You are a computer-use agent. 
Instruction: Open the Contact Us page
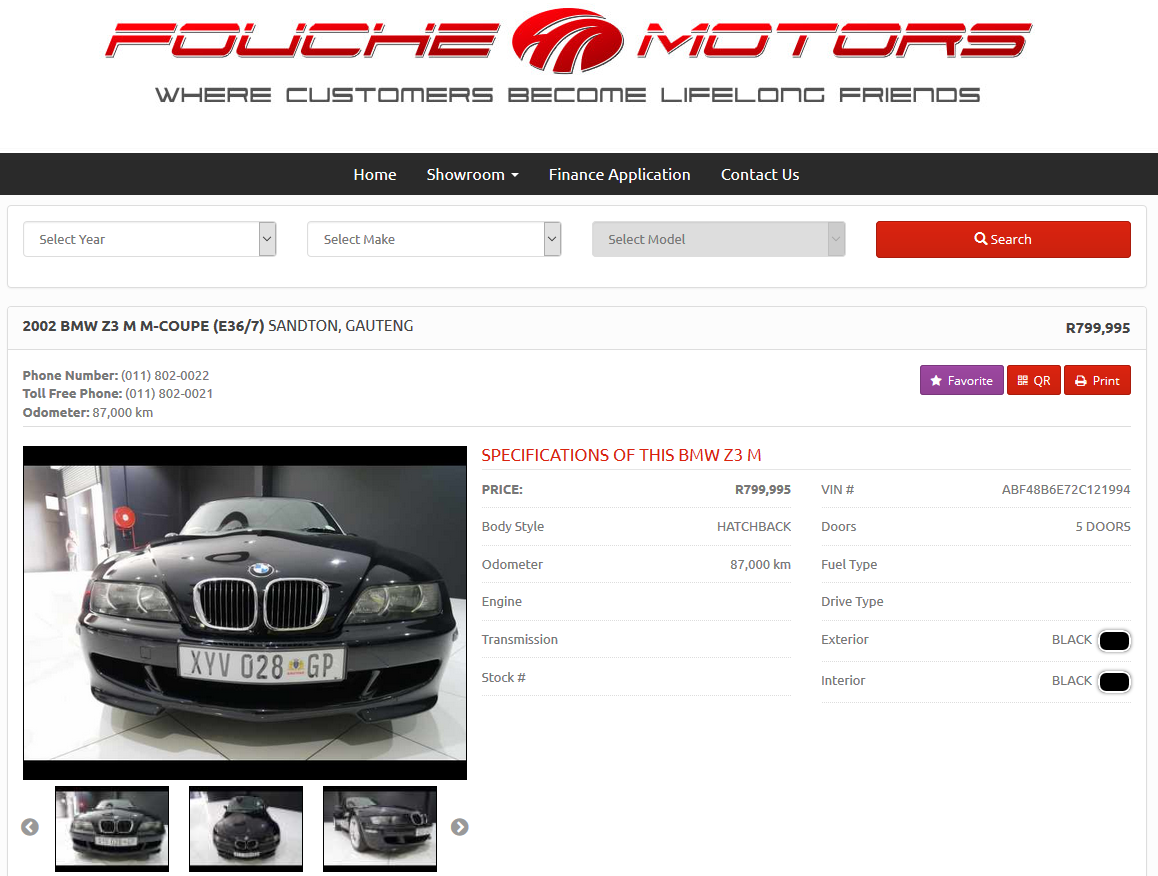[760, 174]
